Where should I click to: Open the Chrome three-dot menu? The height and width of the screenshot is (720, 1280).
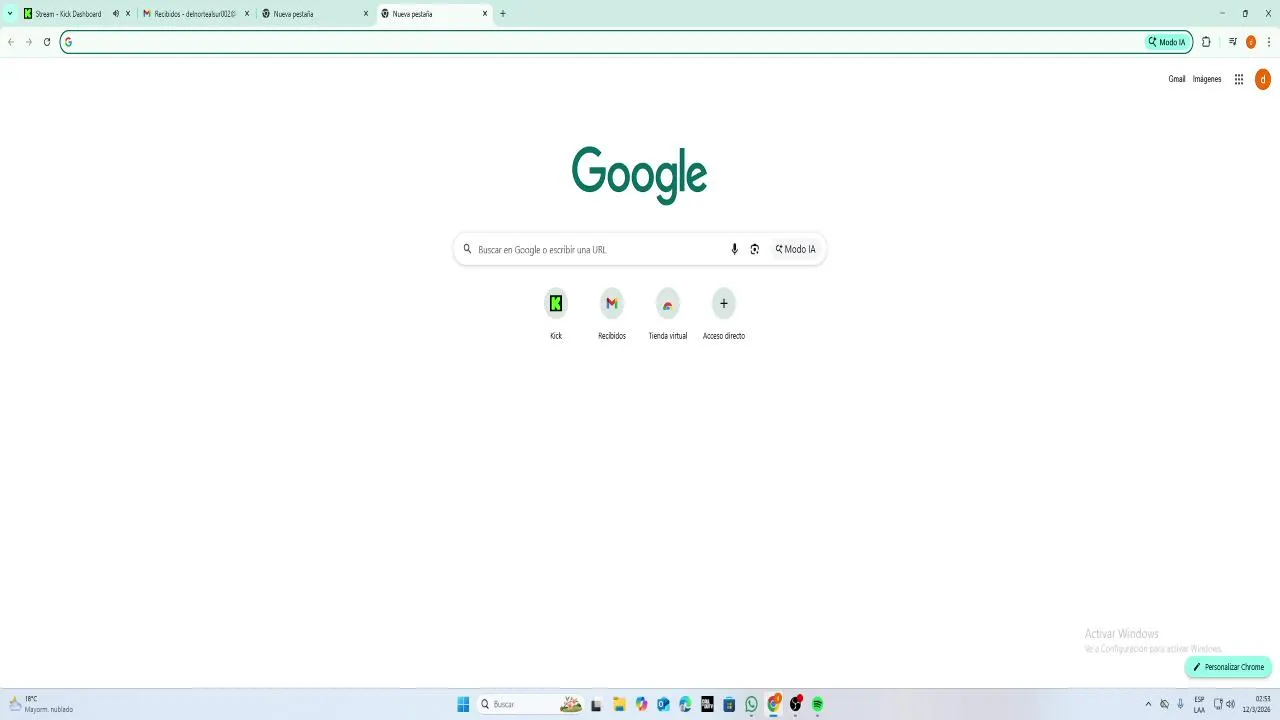click(x=1269, y=42)
